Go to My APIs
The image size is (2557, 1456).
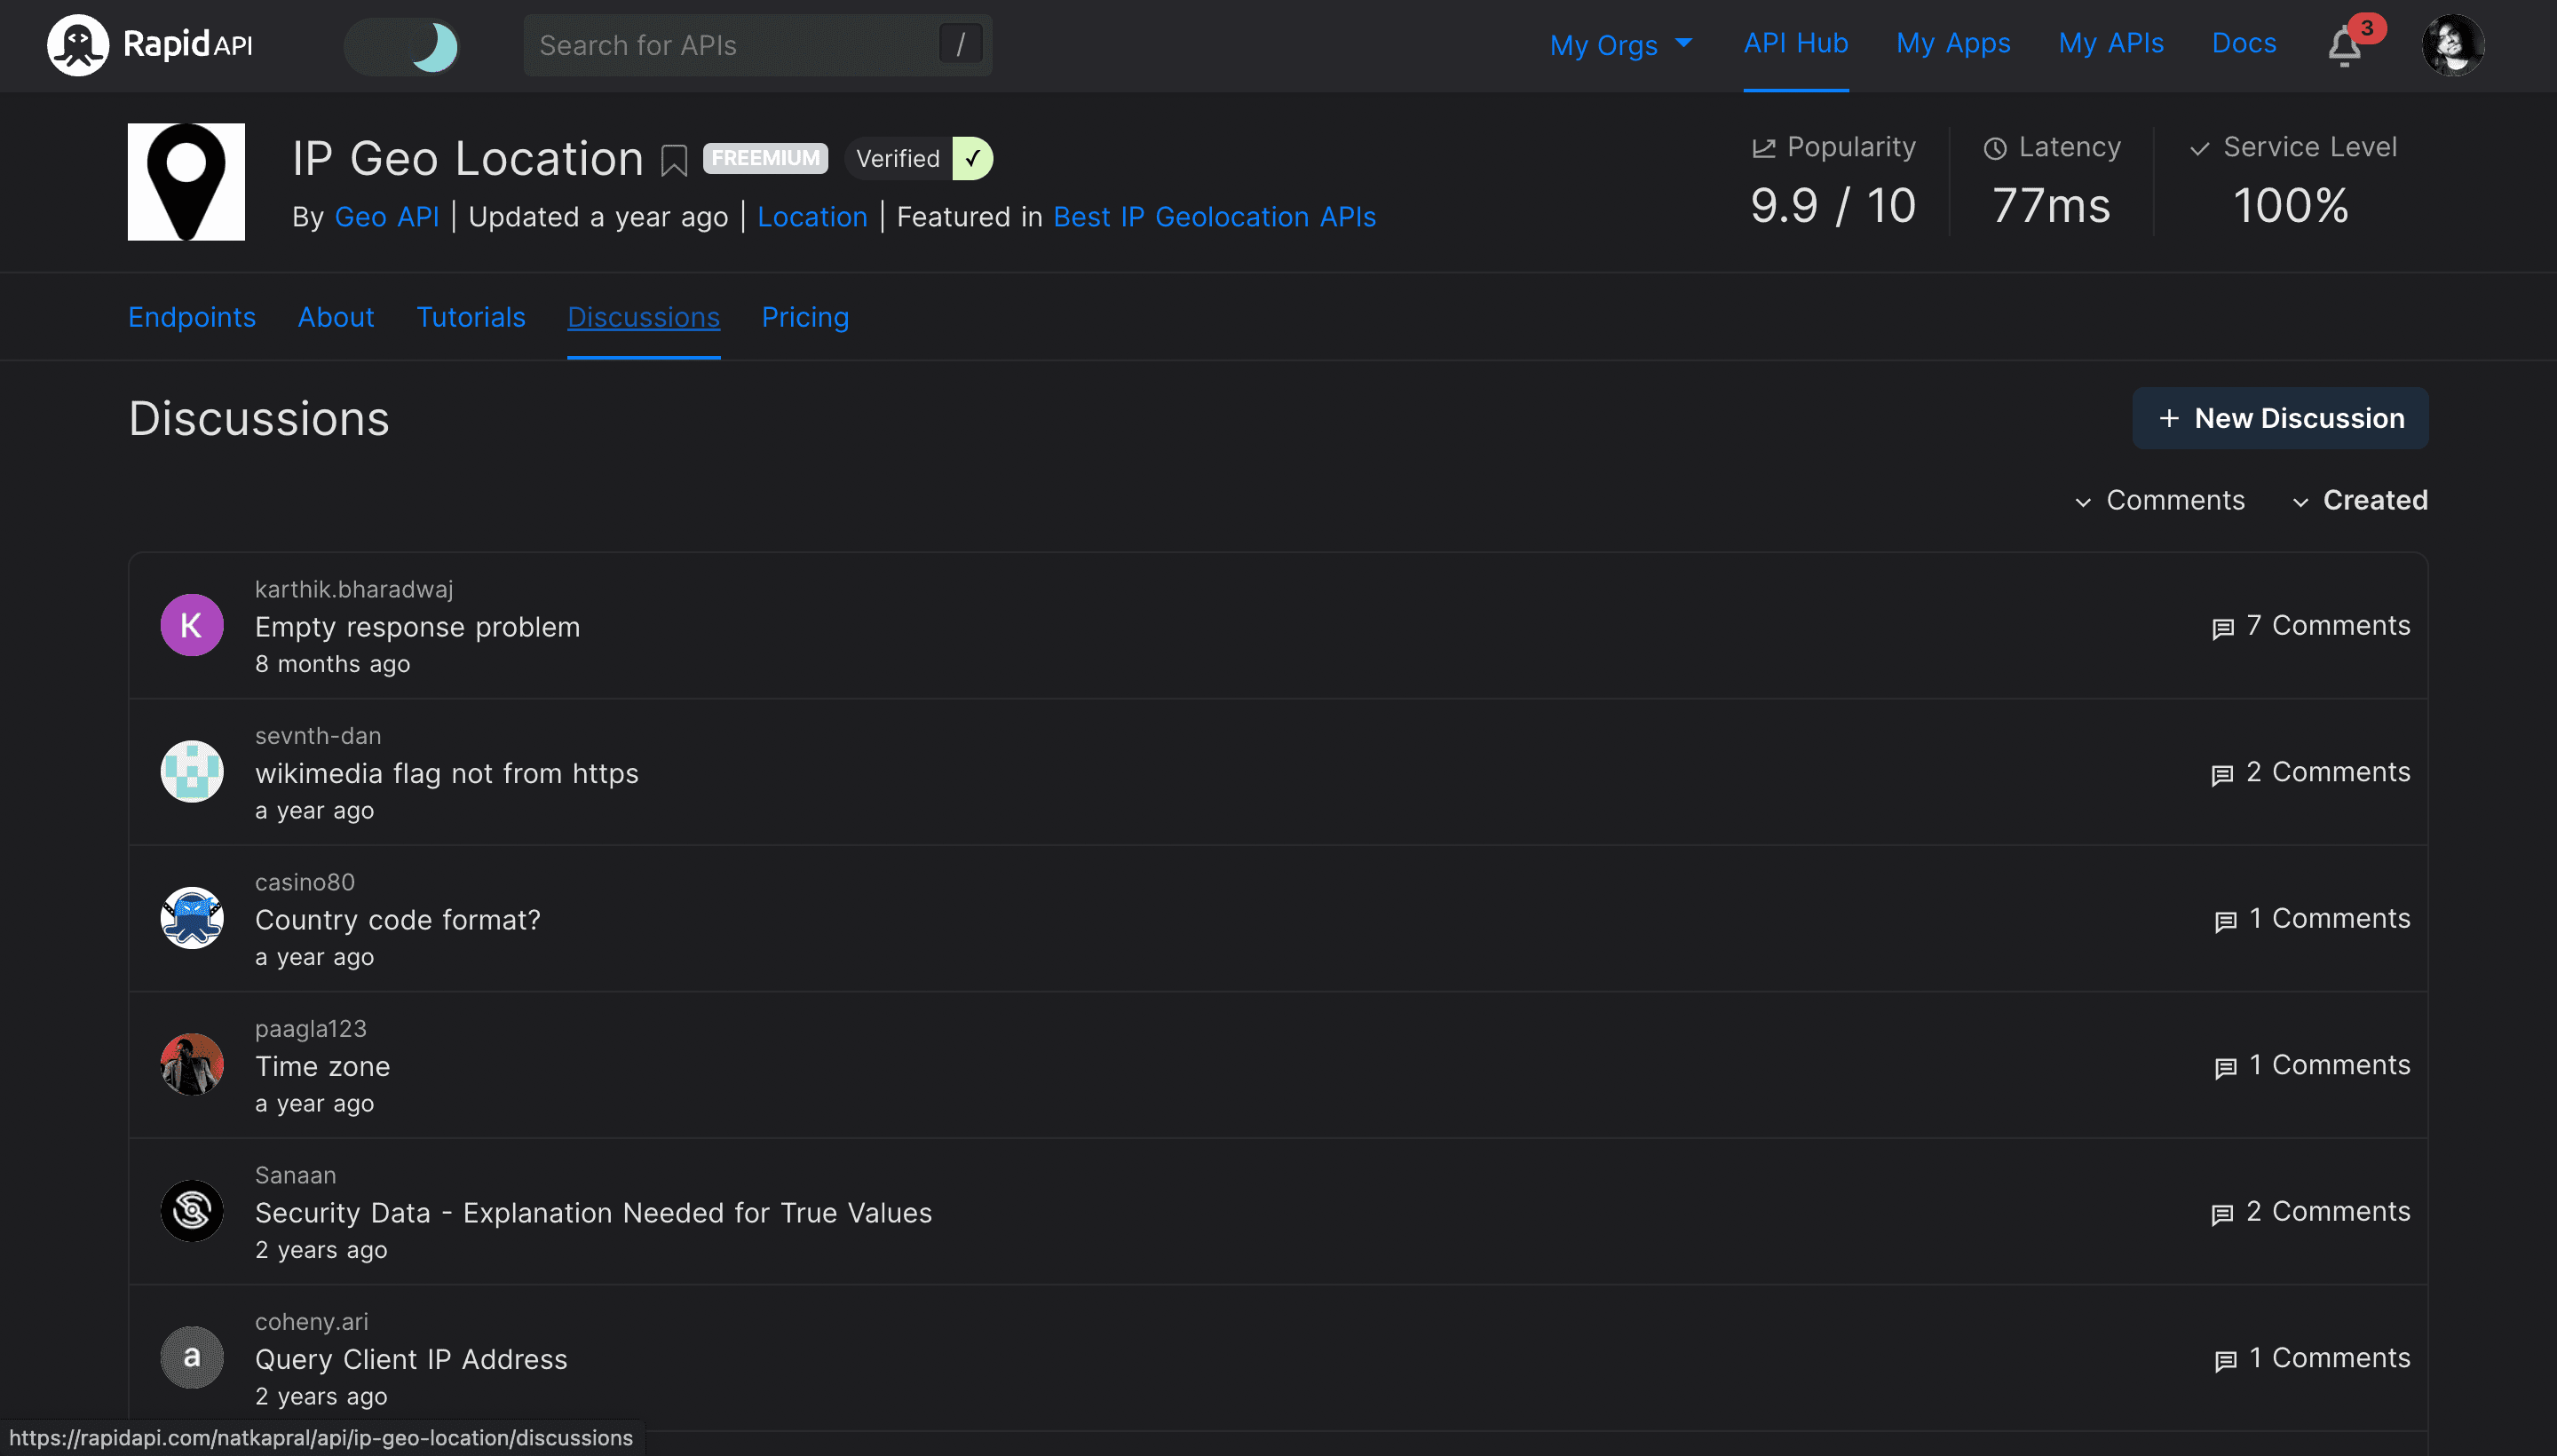[2110, 43]
